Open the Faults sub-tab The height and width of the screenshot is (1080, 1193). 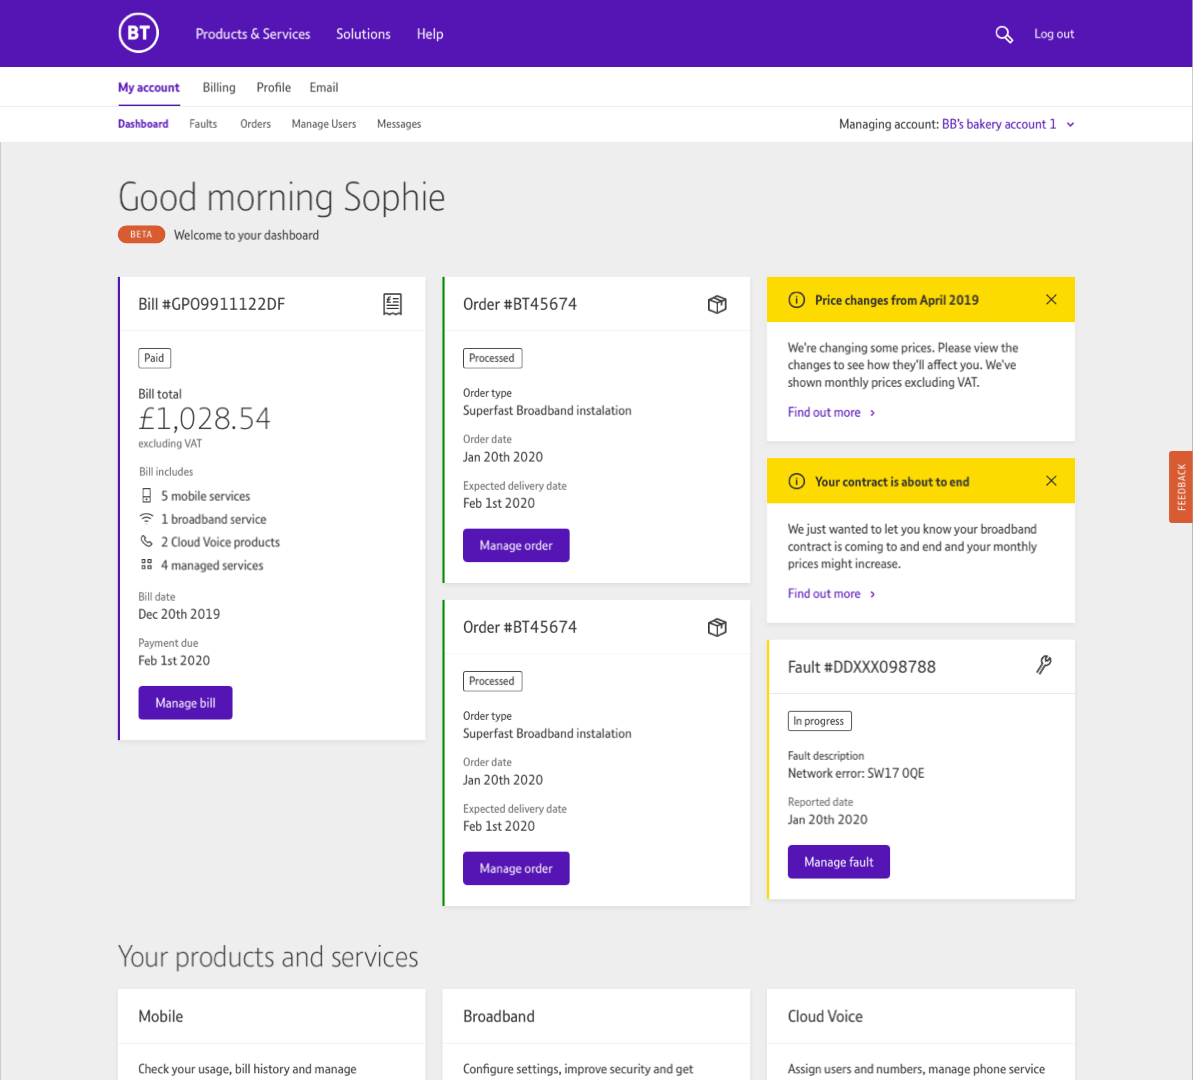(203, 124)
